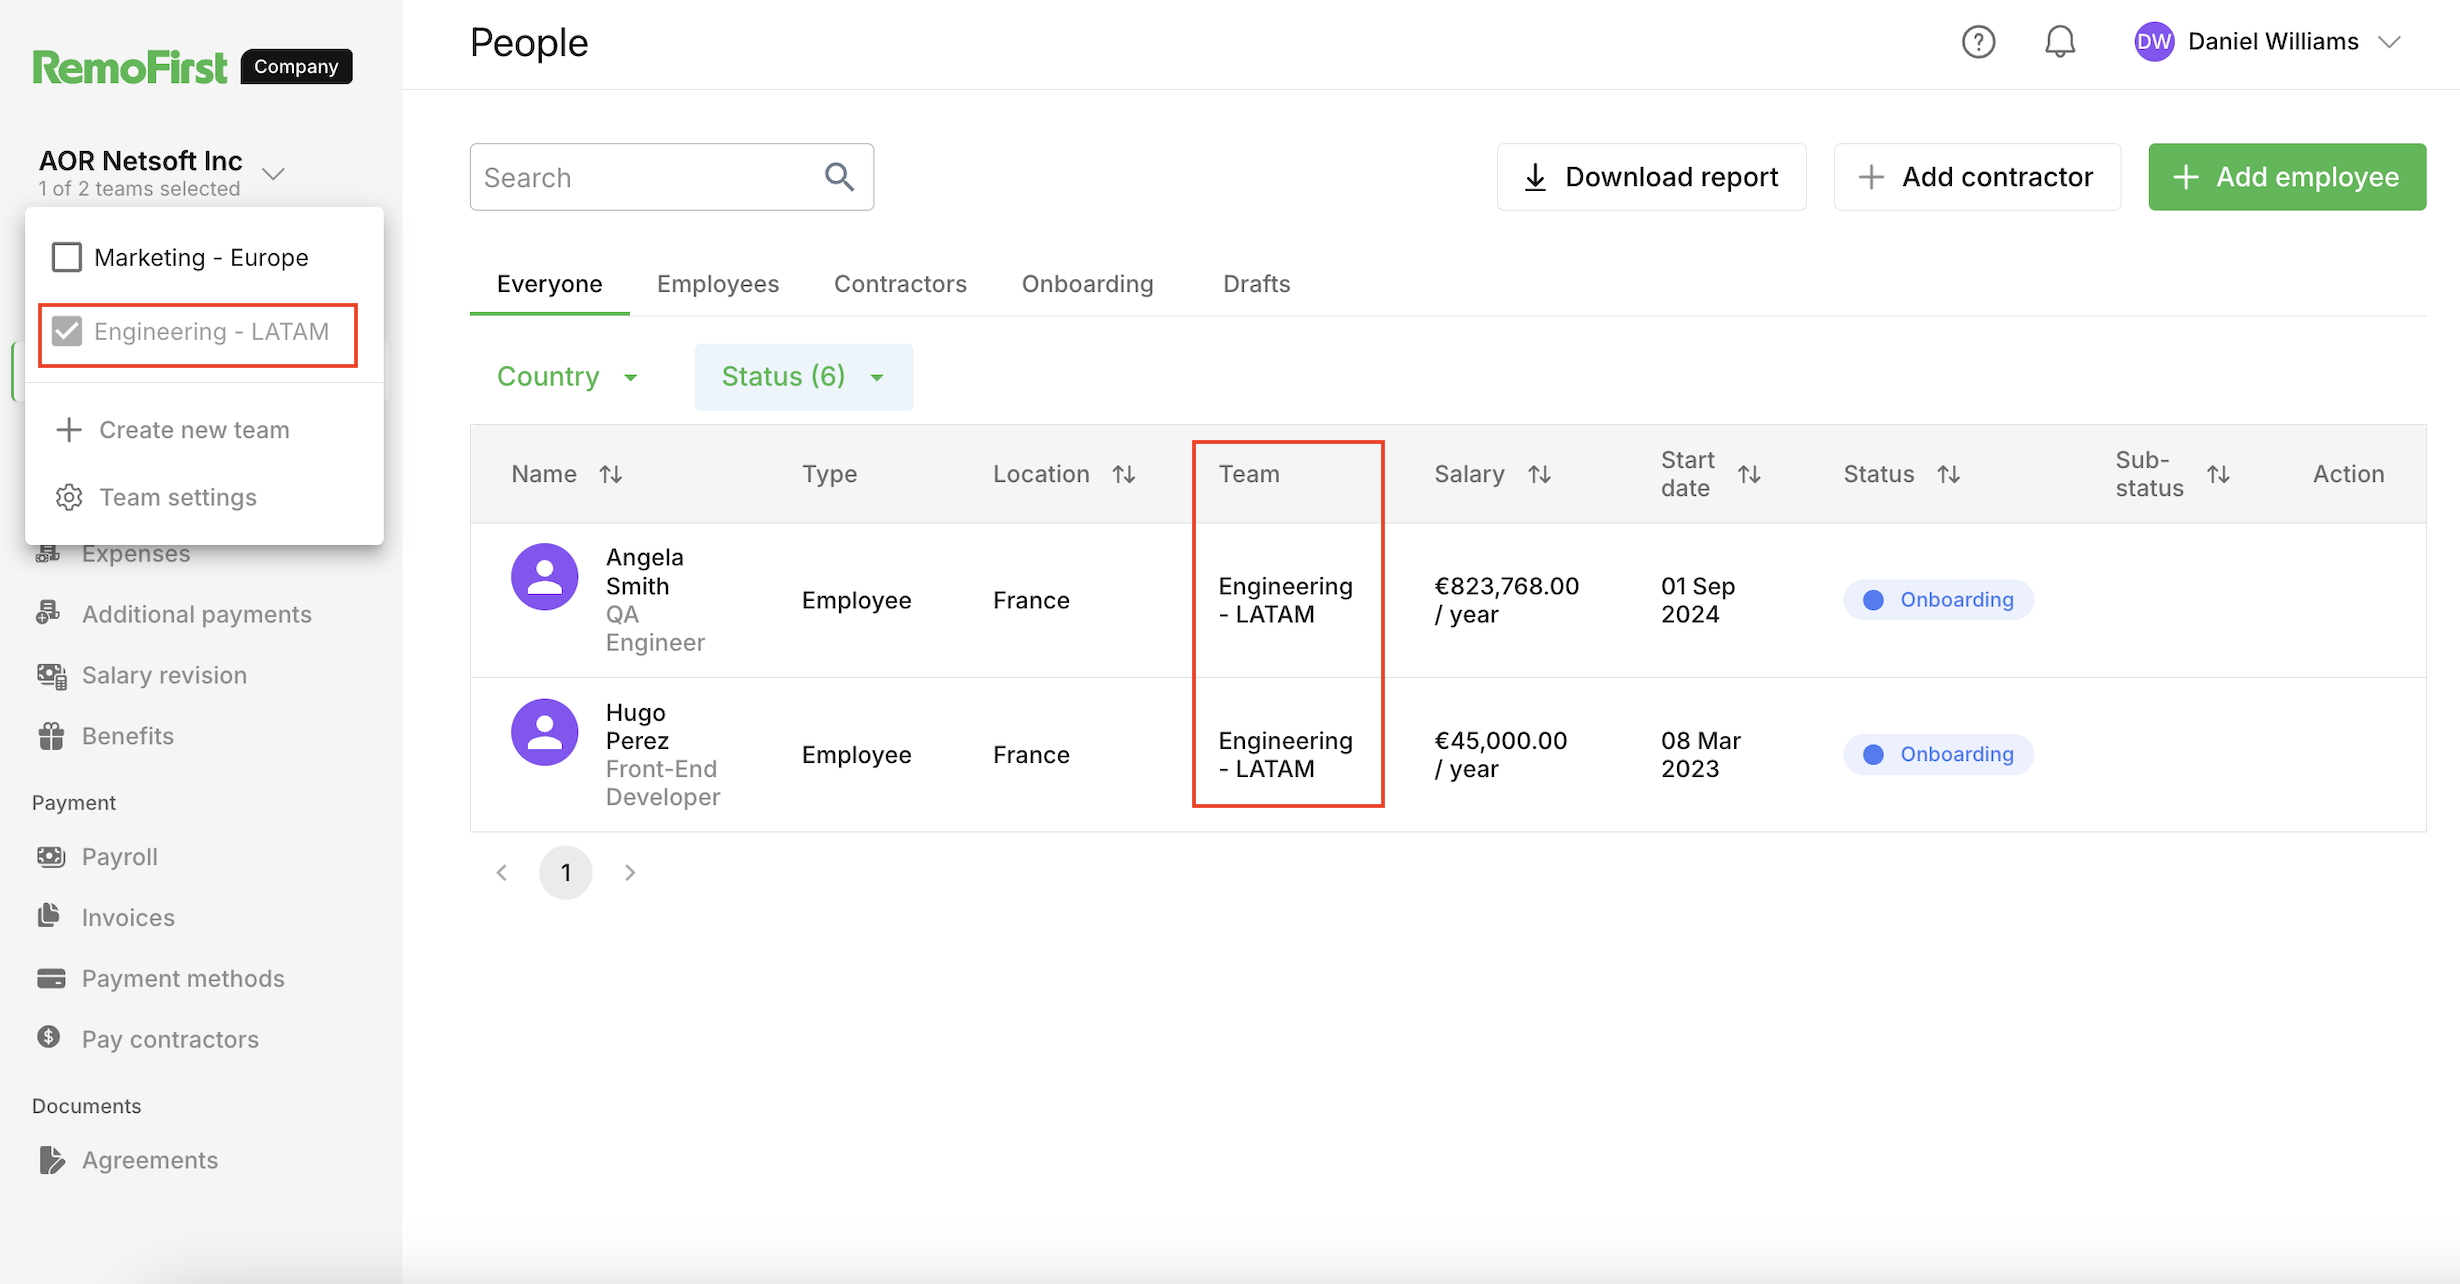Screen dimensions: 2460x1284
Task: Switch to the Drafts tab
Action: pos(1256,284)
